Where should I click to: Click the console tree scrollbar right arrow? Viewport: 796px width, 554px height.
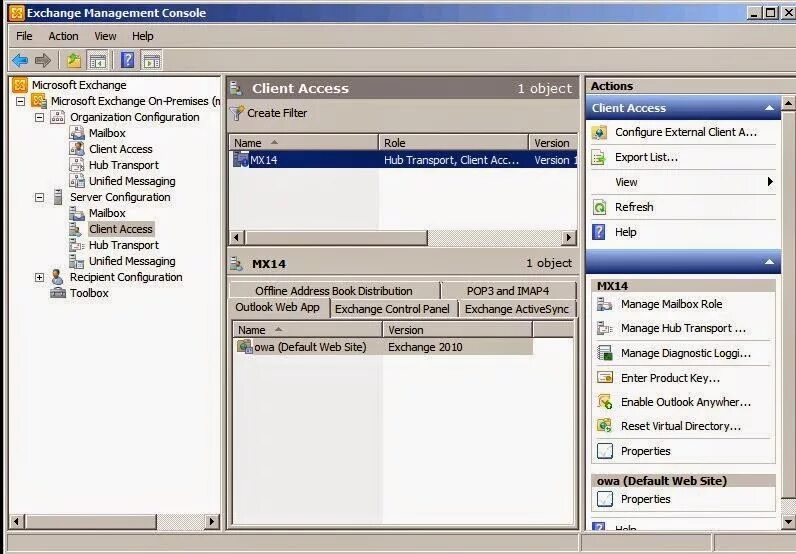pyautogui.click(x=211, y=521)
